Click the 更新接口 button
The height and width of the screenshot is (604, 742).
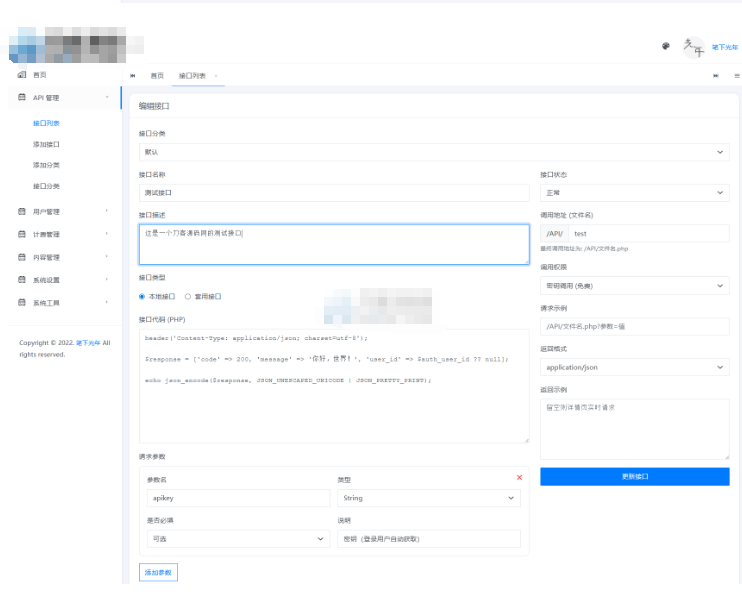point(634,477)
